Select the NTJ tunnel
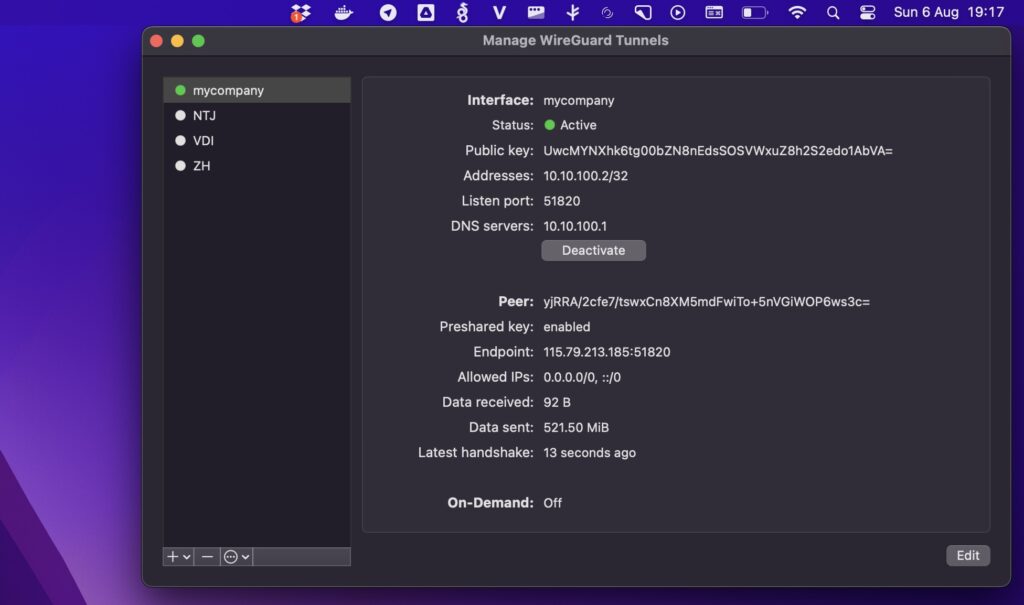Image resolution: width=1024 pixels, height=605 pixels. (x=257, y=116)
